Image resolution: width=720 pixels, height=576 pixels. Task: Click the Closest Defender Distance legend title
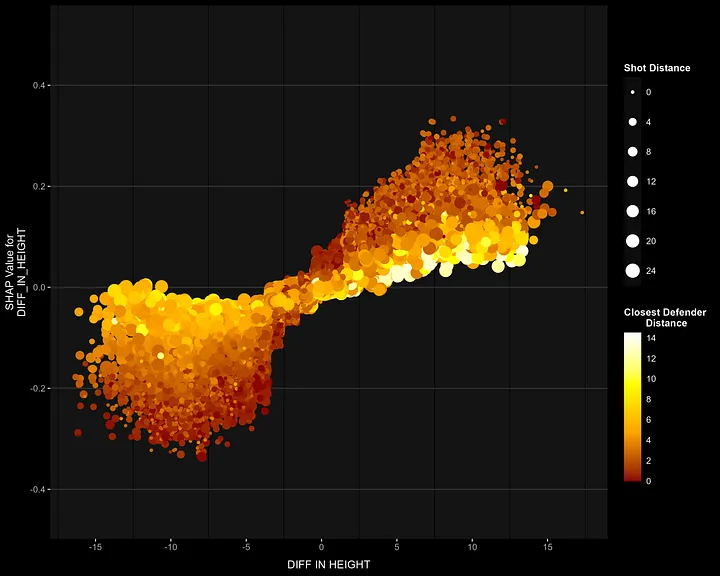click(x=664, y=318)
